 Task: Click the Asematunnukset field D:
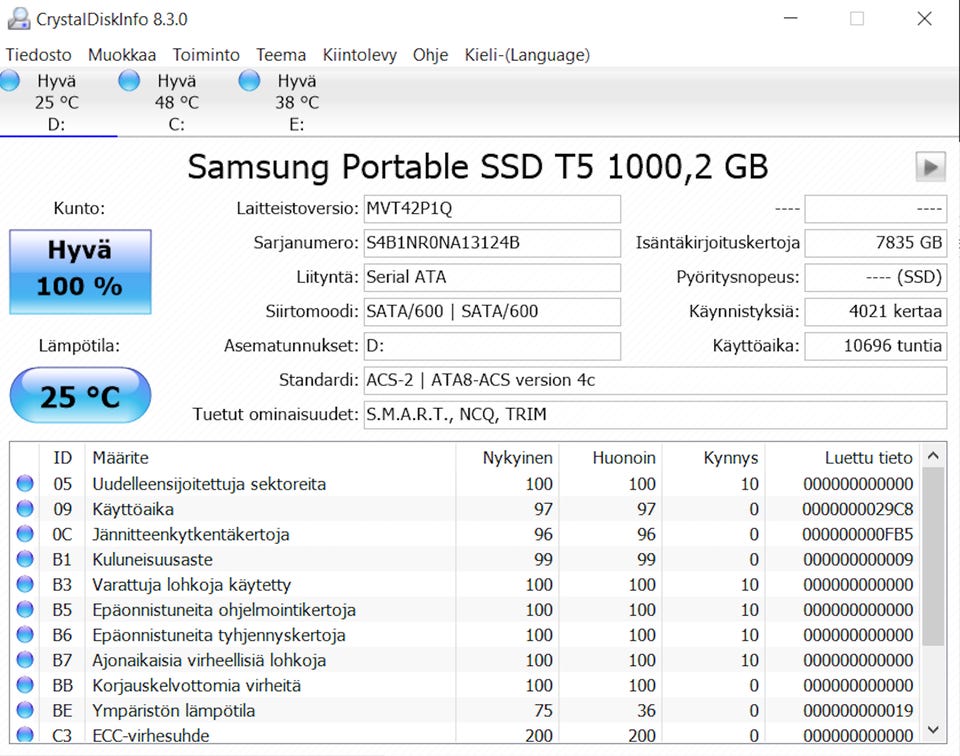click(x=492, y=346)
